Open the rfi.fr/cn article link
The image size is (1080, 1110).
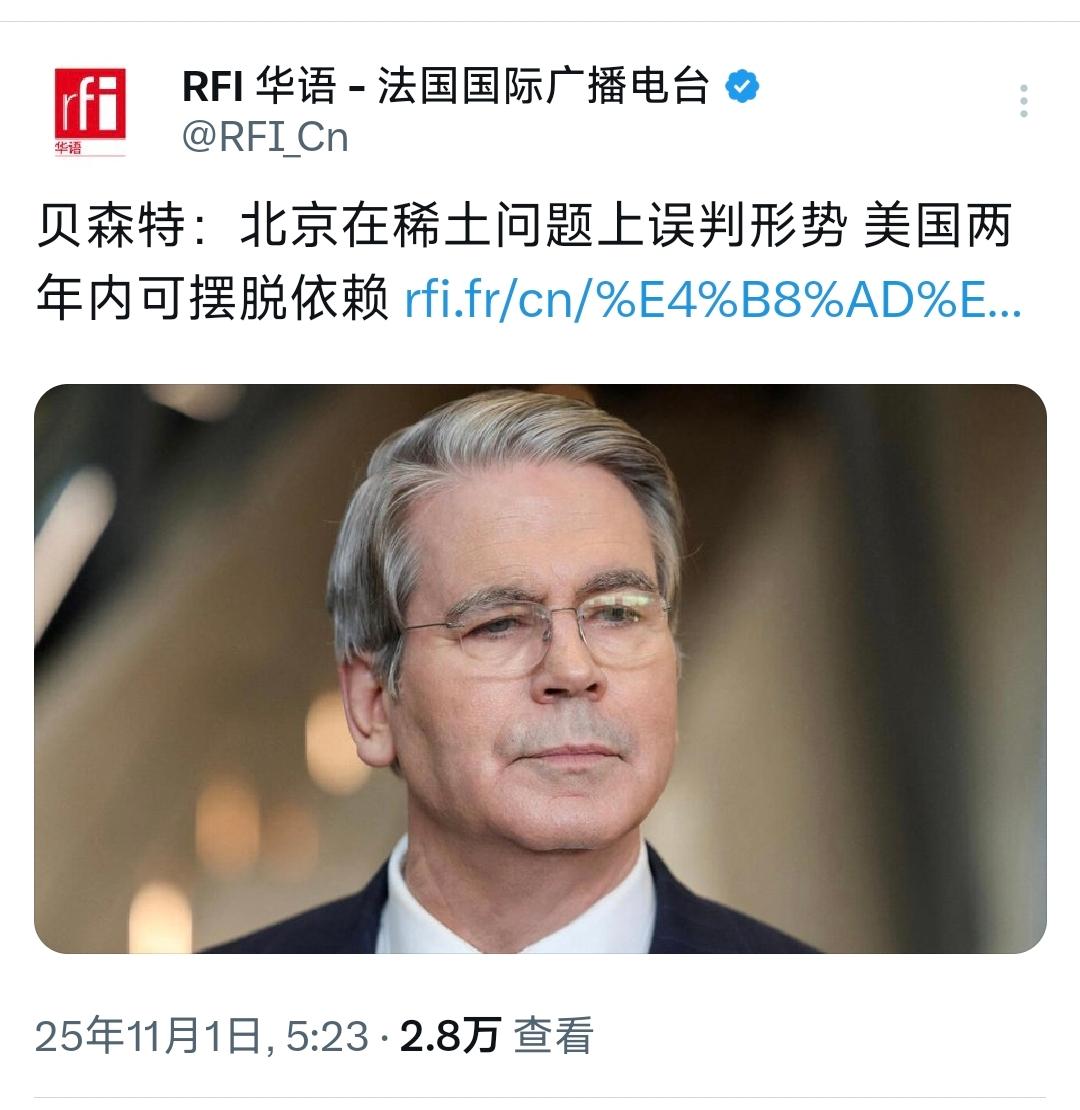[x=713, y=299]
